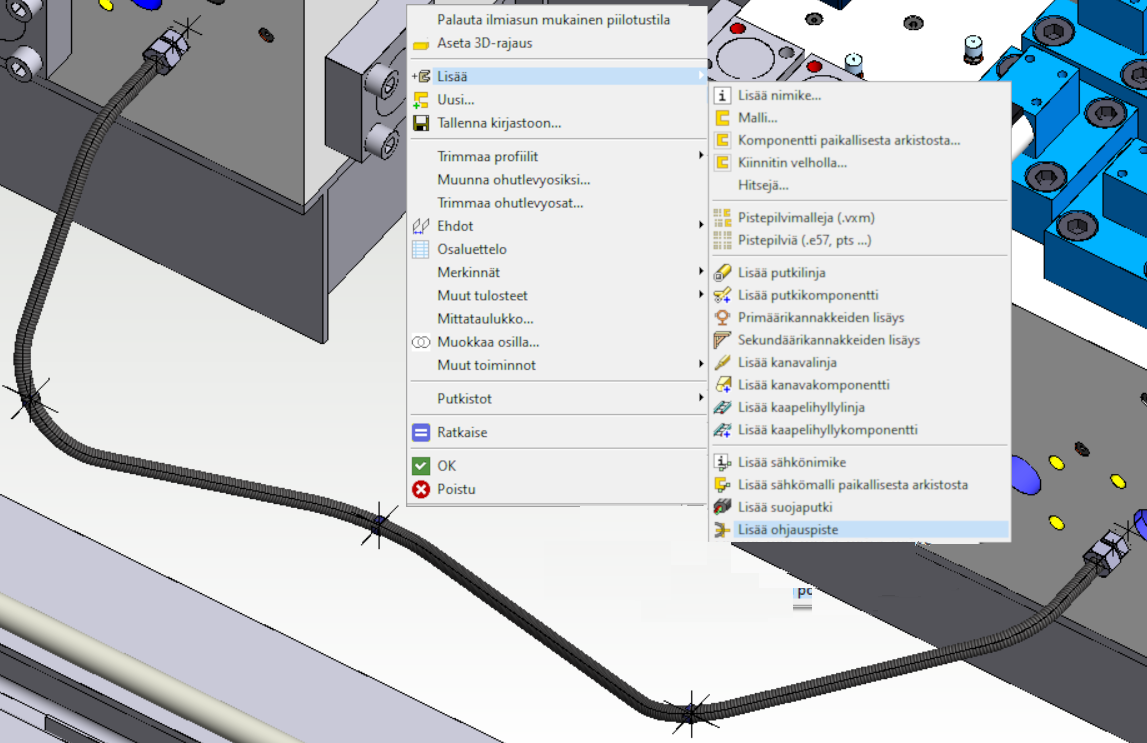Click the Tallenna kirjastoon disk icon
This screenshot has height=743, width=1147.
pos(421,123)
